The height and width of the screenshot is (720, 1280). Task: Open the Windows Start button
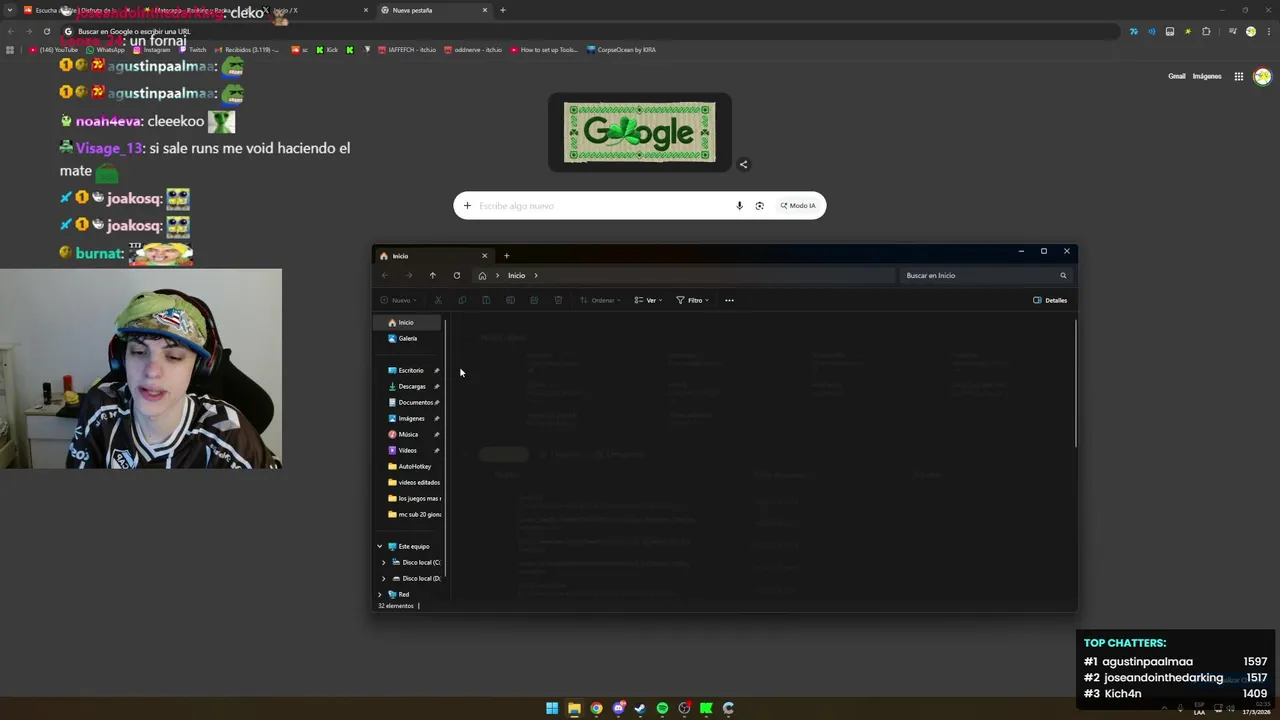point(552,708)
